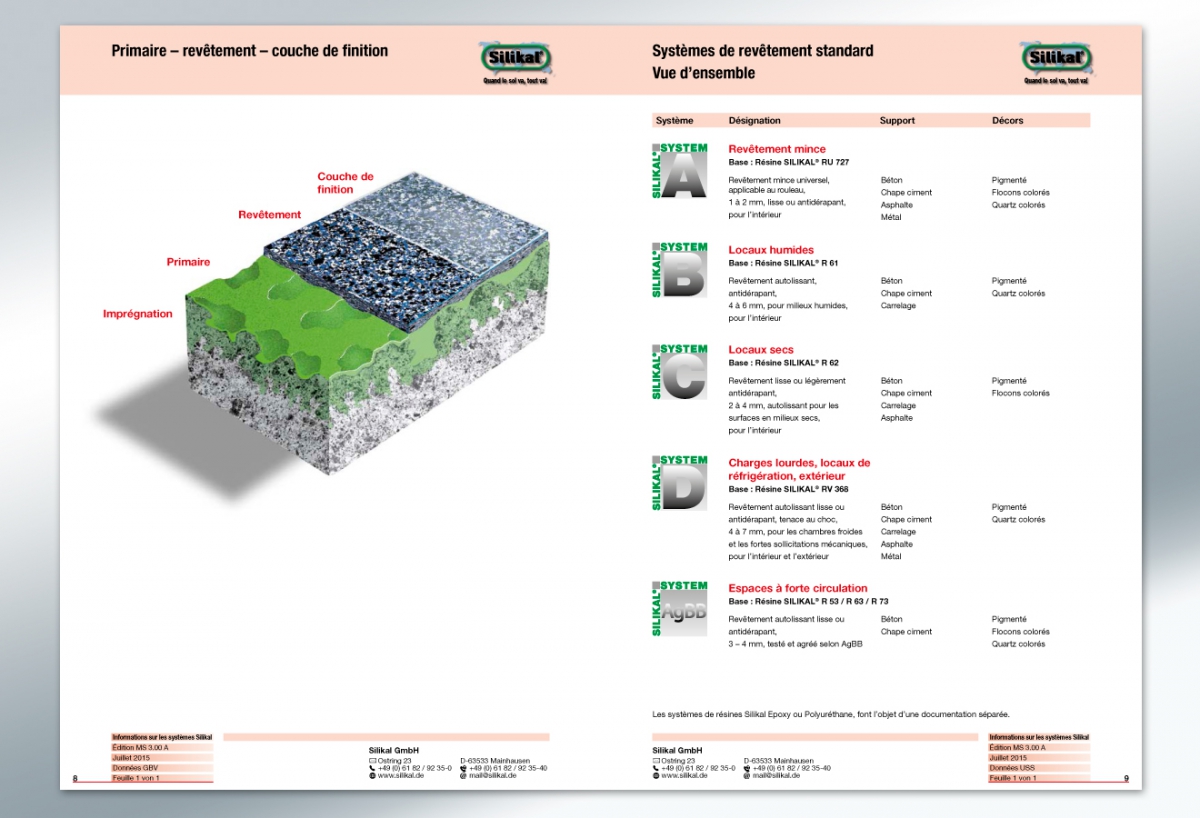Open mail@silikal.de link on left page
Image resolution: width=1200 pixels, height=818 pixels.
tap(492, 775)
